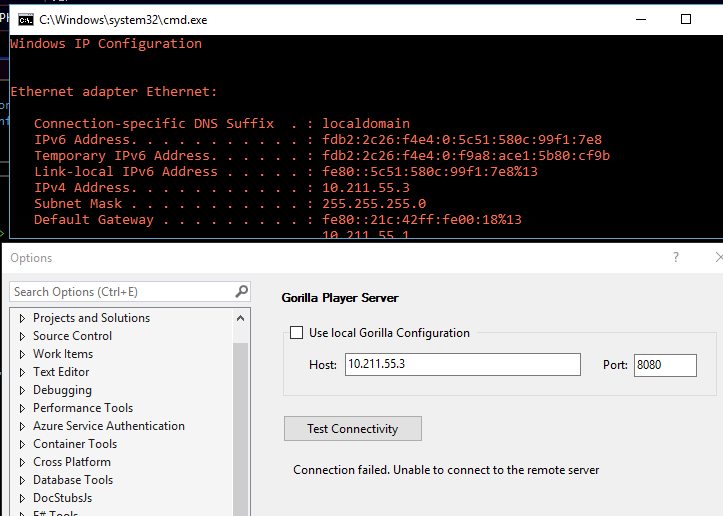The image size is (723, 516).
Task: Expand Database Tools node arrow
Action: (22, 480)
